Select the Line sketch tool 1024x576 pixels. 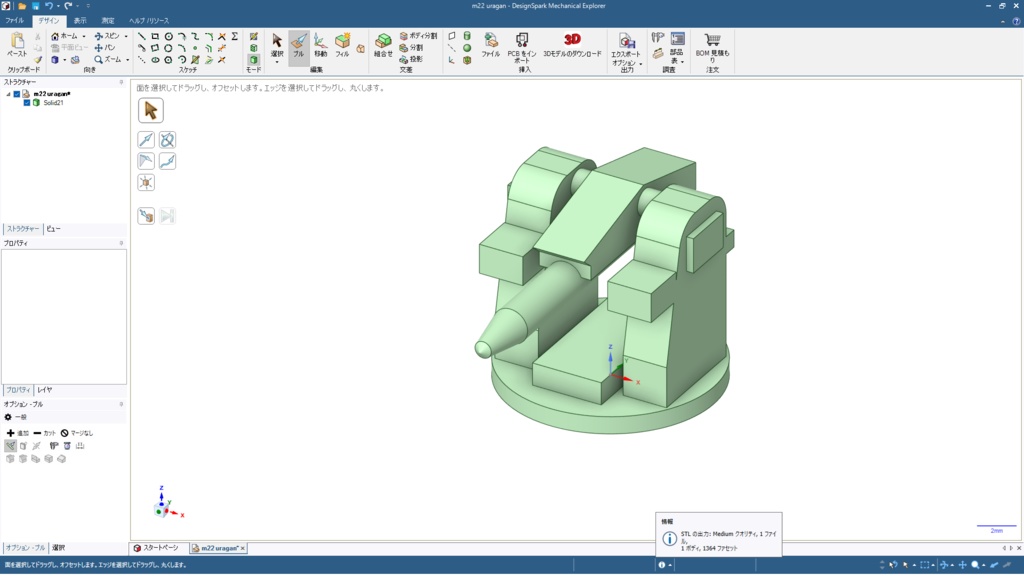pyautogui.click(x=142, y=37)
